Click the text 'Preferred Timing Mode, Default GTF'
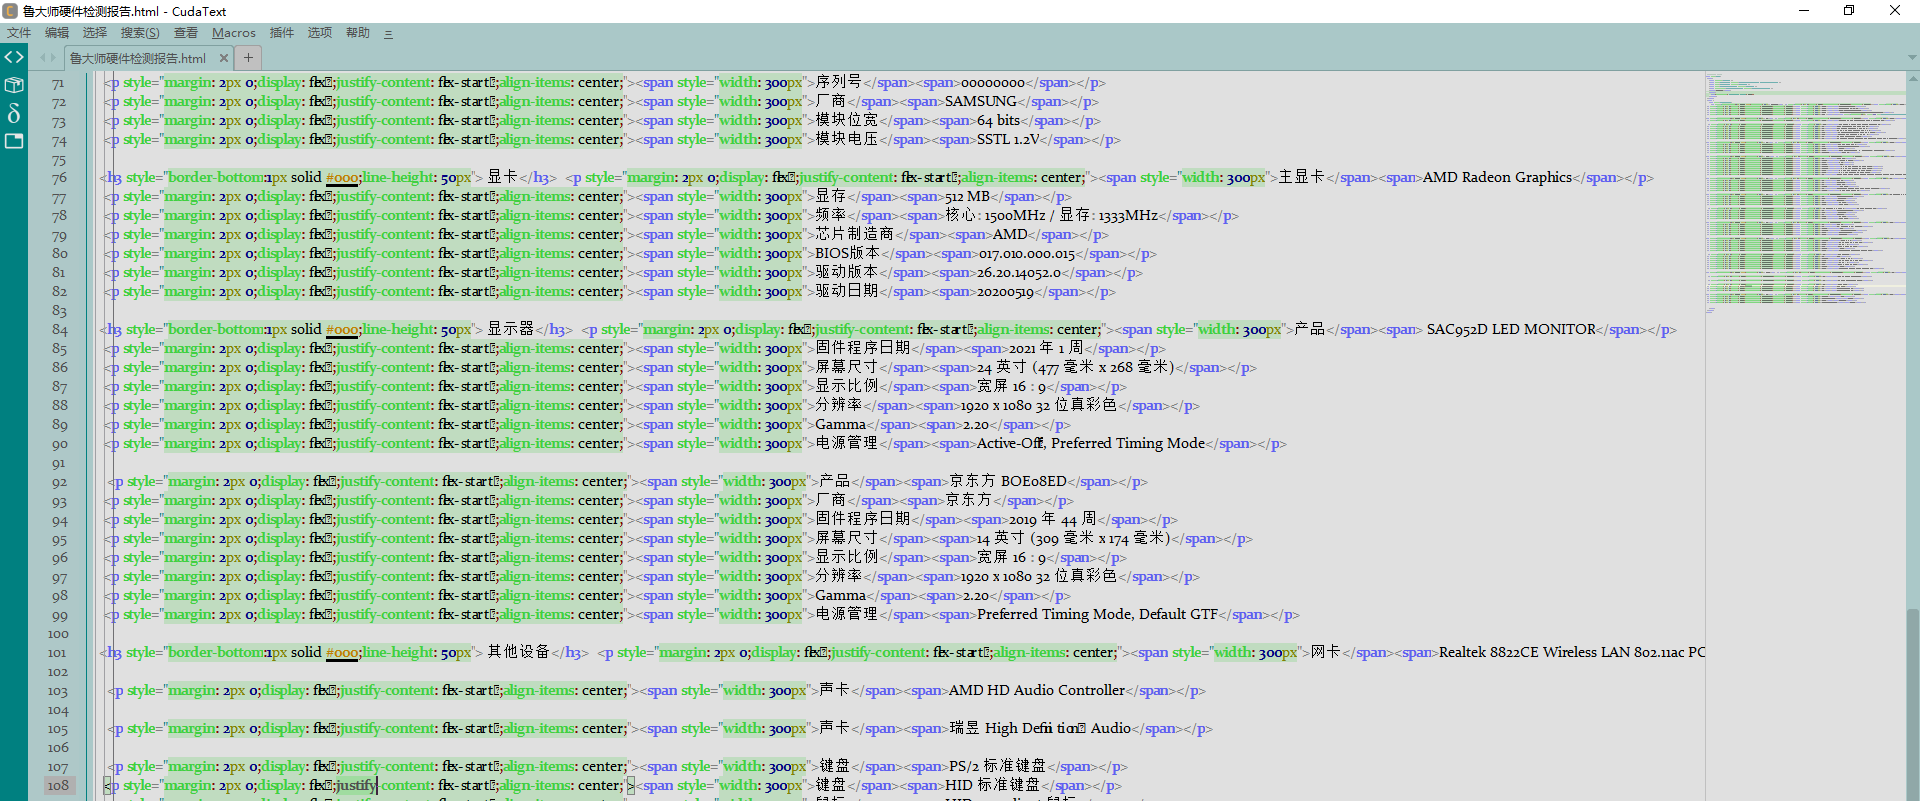This screenshot has width=1920, height=801. [1097, 615]
